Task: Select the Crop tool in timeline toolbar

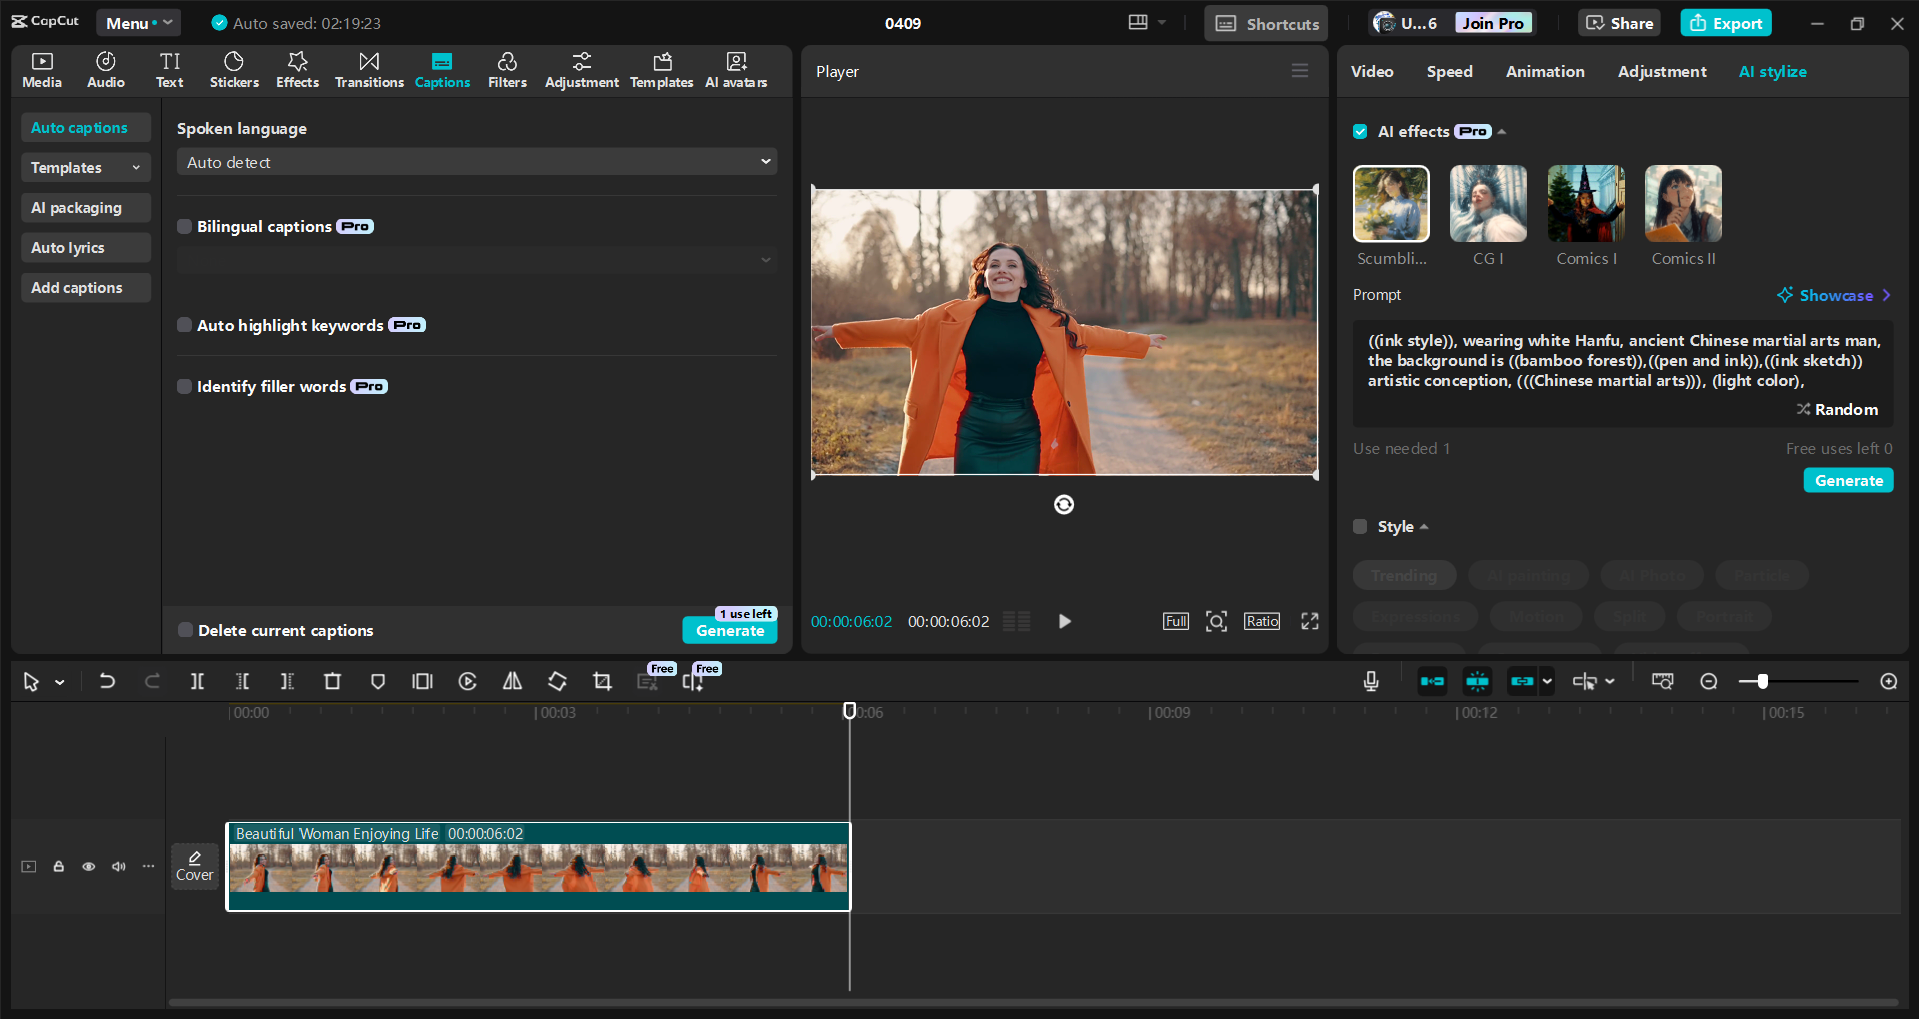Action: (602, 681)
